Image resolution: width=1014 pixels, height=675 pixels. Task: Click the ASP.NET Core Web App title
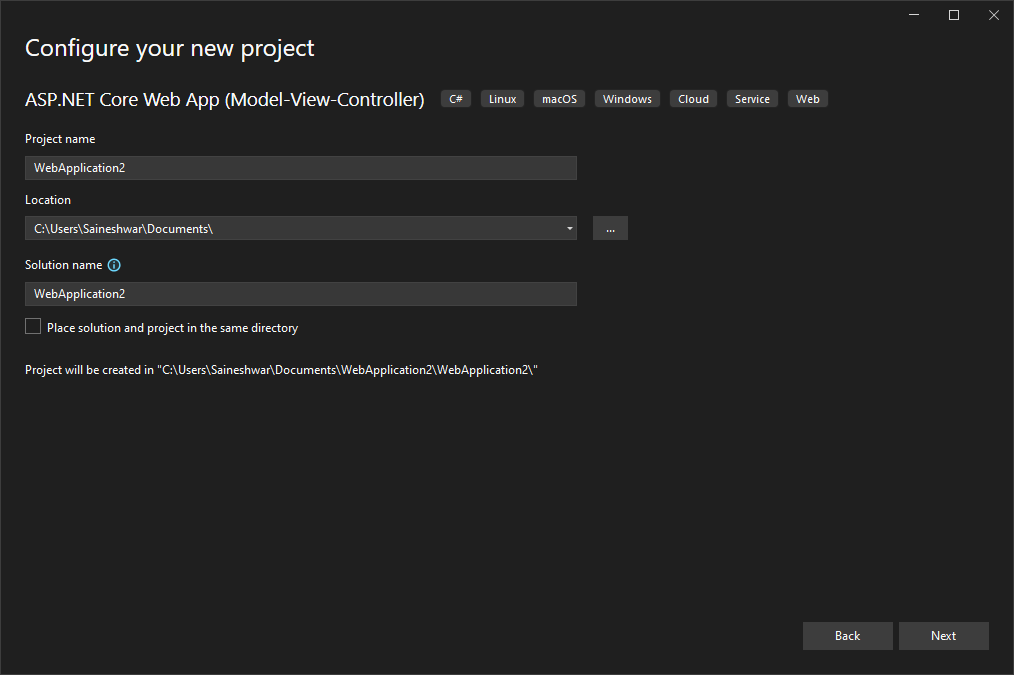click(222, 99)
